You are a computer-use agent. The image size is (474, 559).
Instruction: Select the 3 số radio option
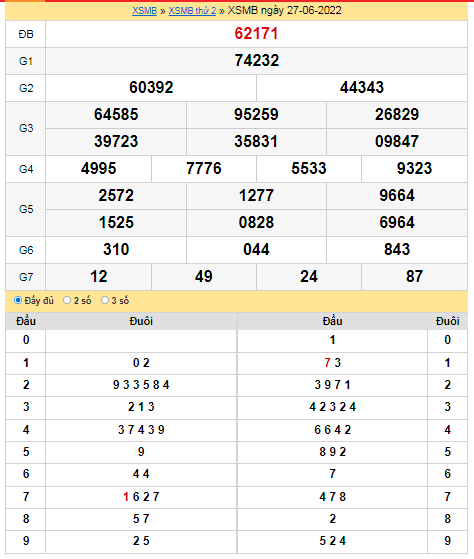(104, 300)
